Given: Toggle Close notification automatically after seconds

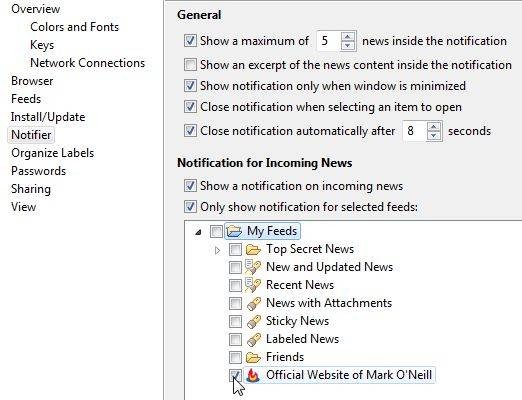Looking at the screenshot, I should point(190,131).
